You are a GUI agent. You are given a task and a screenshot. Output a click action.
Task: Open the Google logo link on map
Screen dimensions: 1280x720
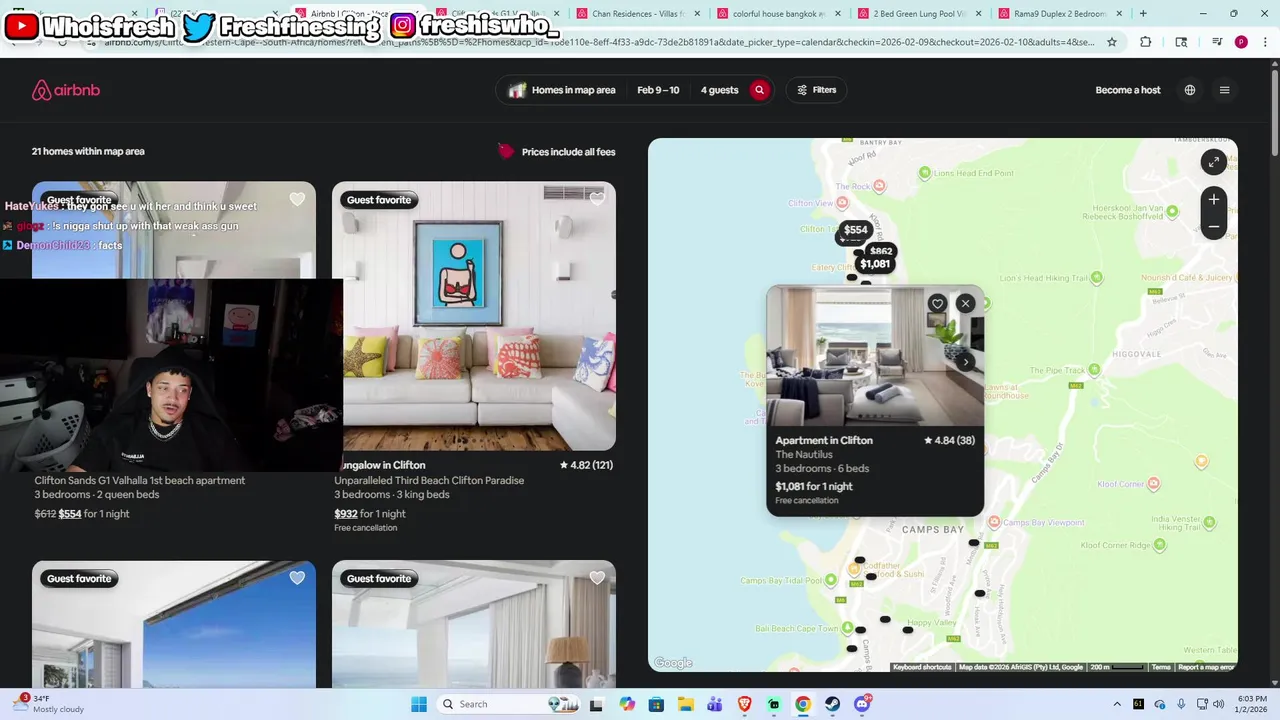(x=673, y=663)
